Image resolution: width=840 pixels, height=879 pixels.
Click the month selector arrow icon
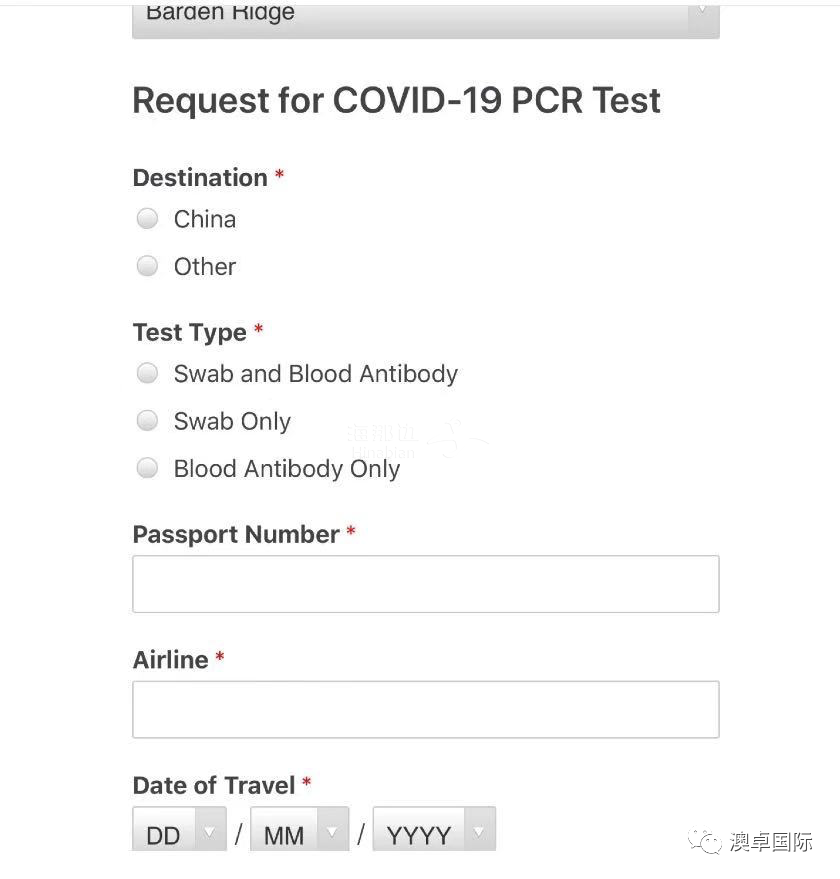coord(333,831)
